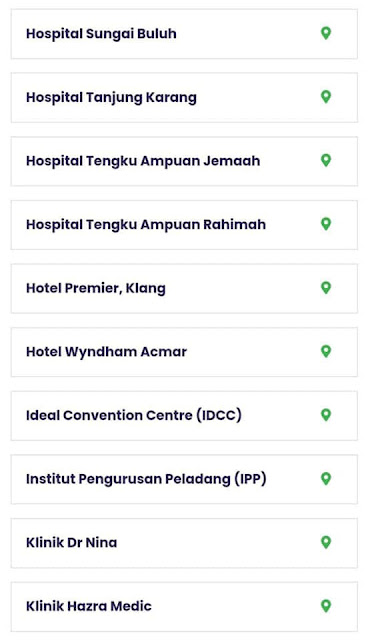
Task: Select Ideal Convention Centre (IDCC) item
Action: tap(184, 416)
